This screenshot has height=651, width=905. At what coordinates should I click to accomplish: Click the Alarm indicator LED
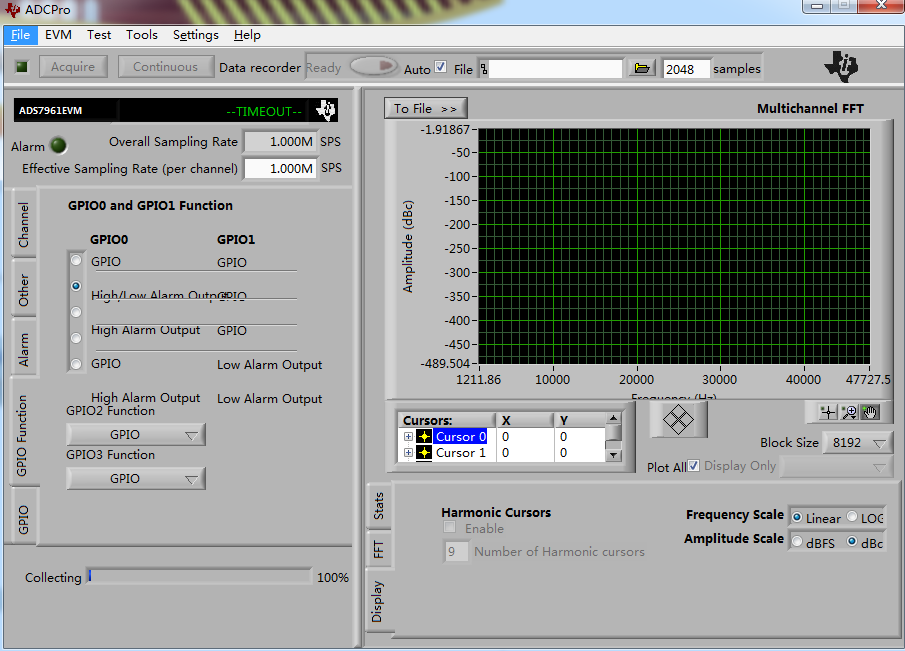(x=58, y=146)
